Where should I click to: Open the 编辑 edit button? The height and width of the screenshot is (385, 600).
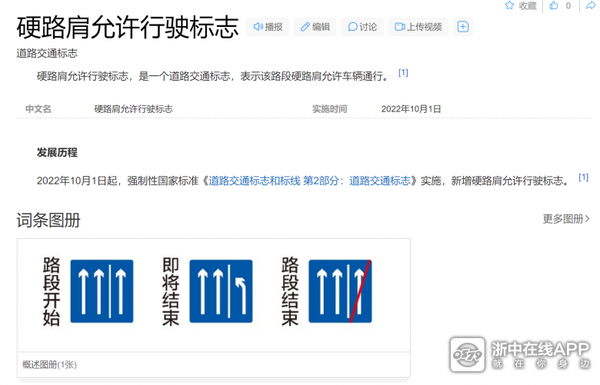(315, 27)
